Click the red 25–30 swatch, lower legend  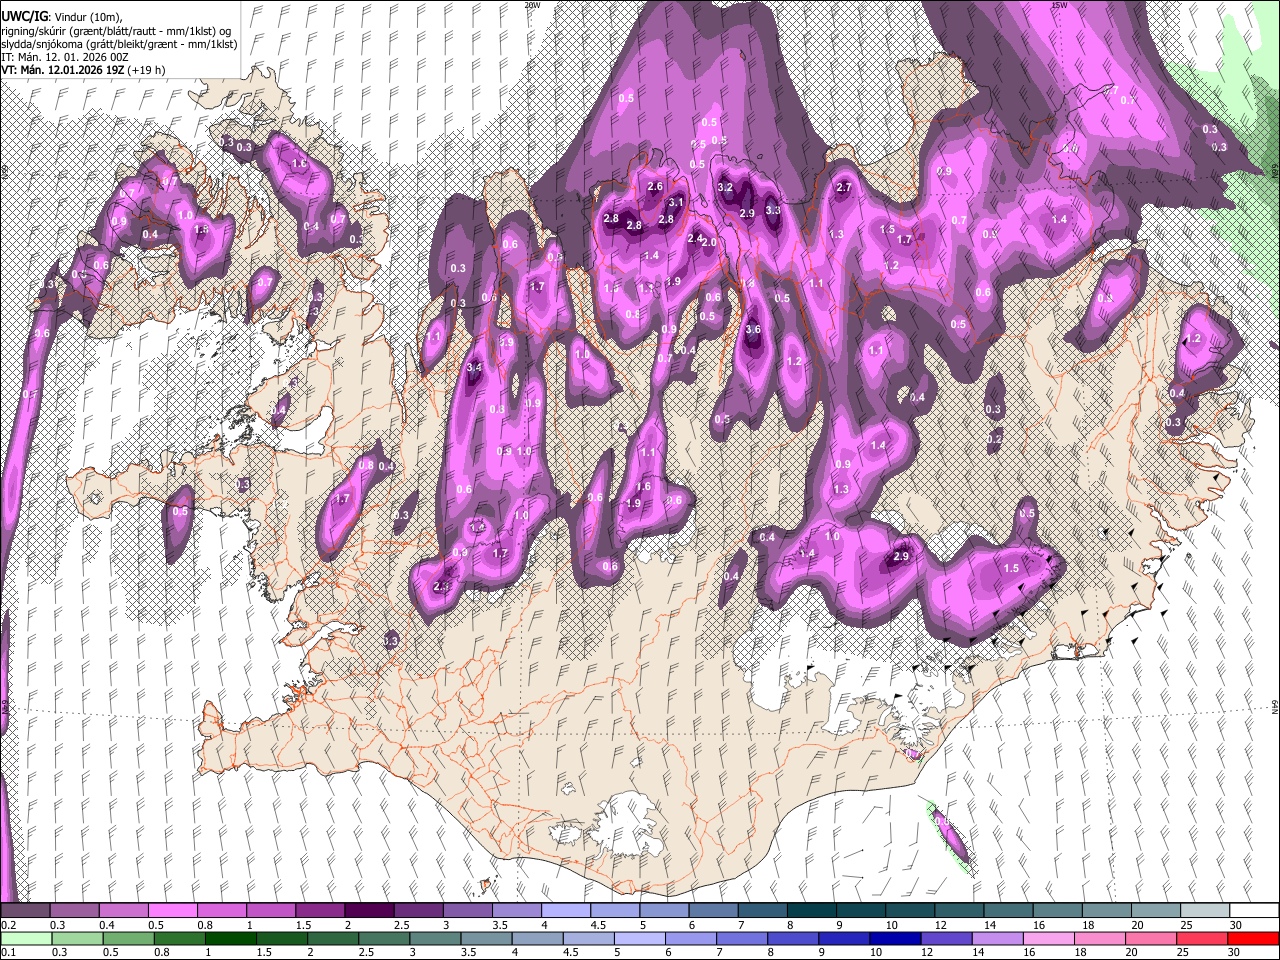tap(1200, 939)
